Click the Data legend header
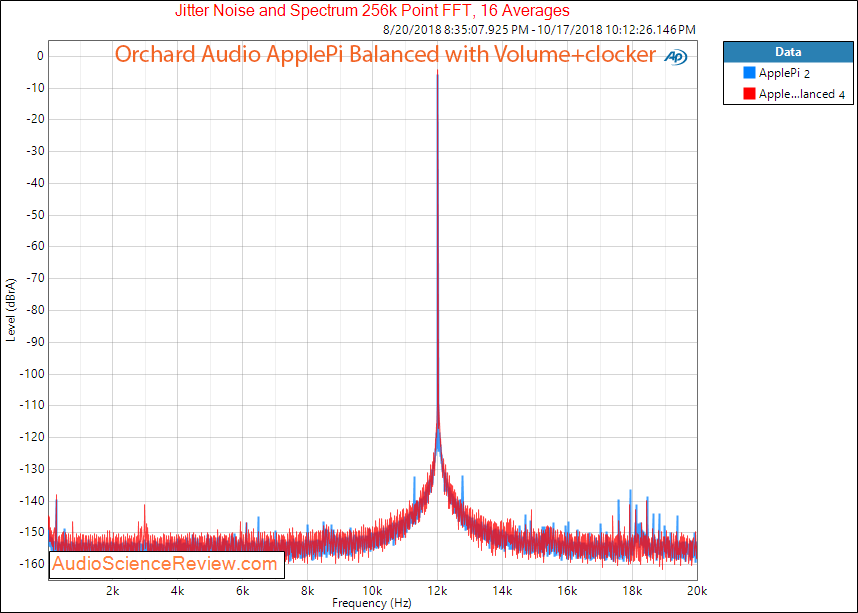 [788, 52]
